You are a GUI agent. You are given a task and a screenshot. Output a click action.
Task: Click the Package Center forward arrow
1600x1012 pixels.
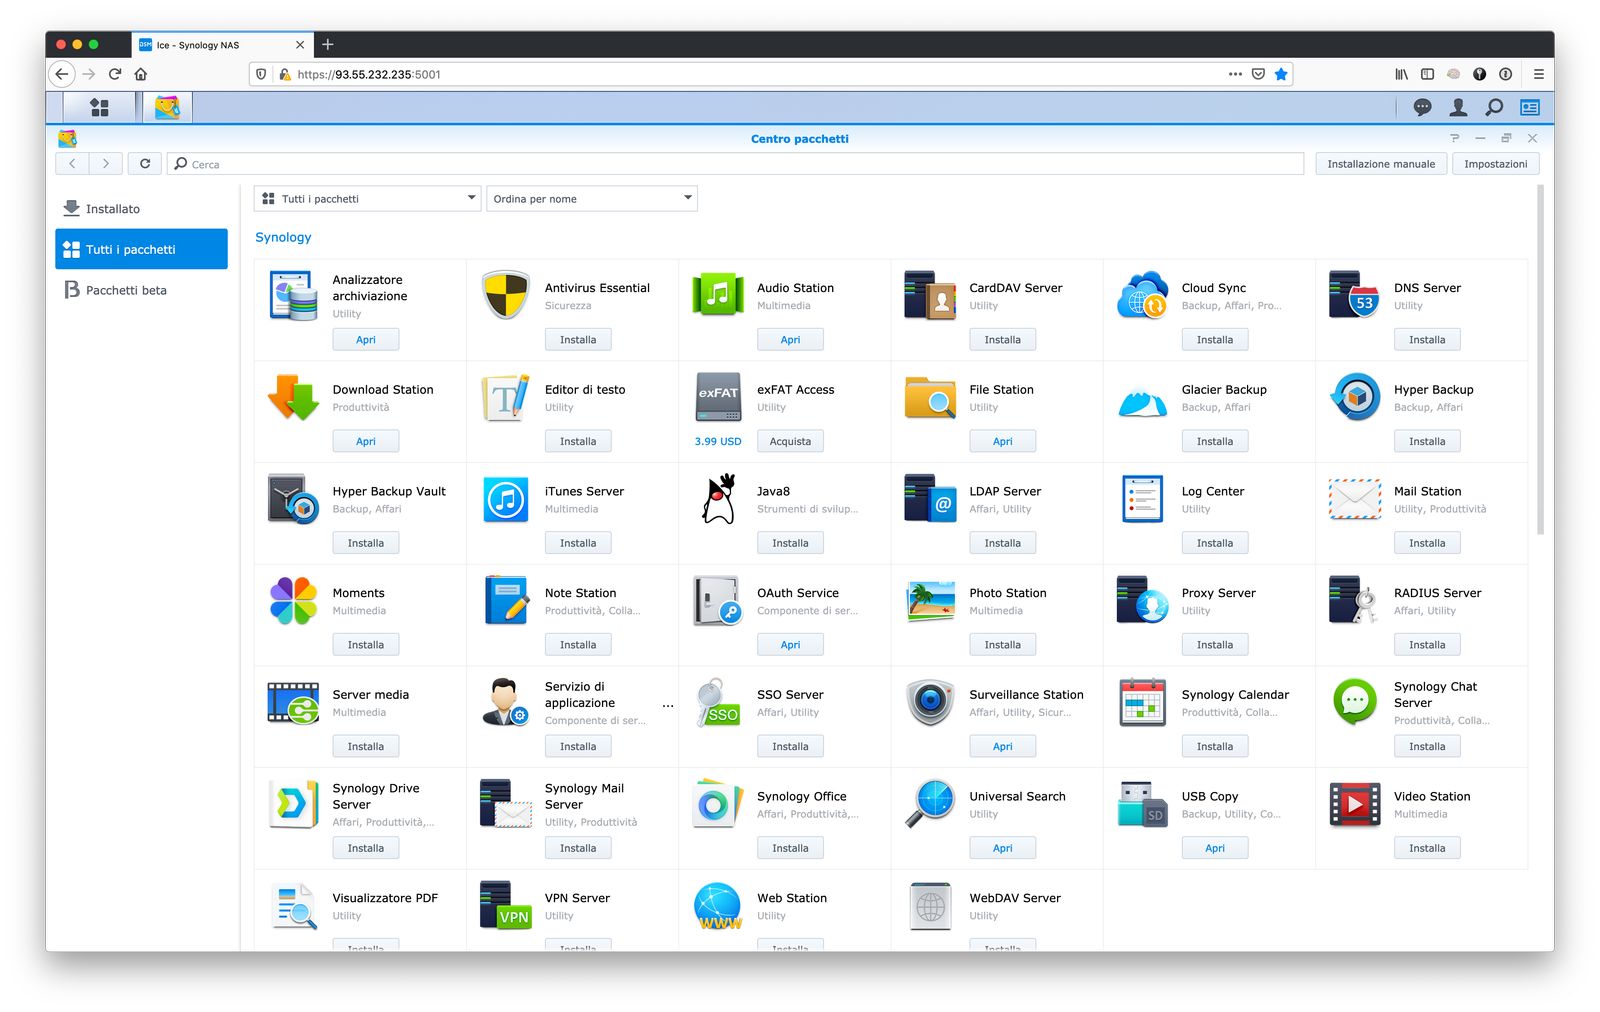[105, 164]
